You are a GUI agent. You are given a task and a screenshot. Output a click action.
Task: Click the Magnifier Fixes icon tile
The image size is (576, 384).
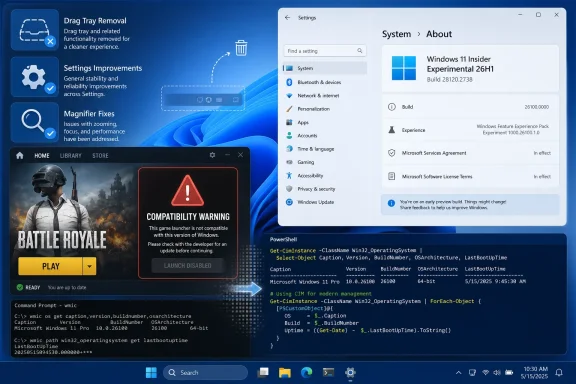(35, 122)
